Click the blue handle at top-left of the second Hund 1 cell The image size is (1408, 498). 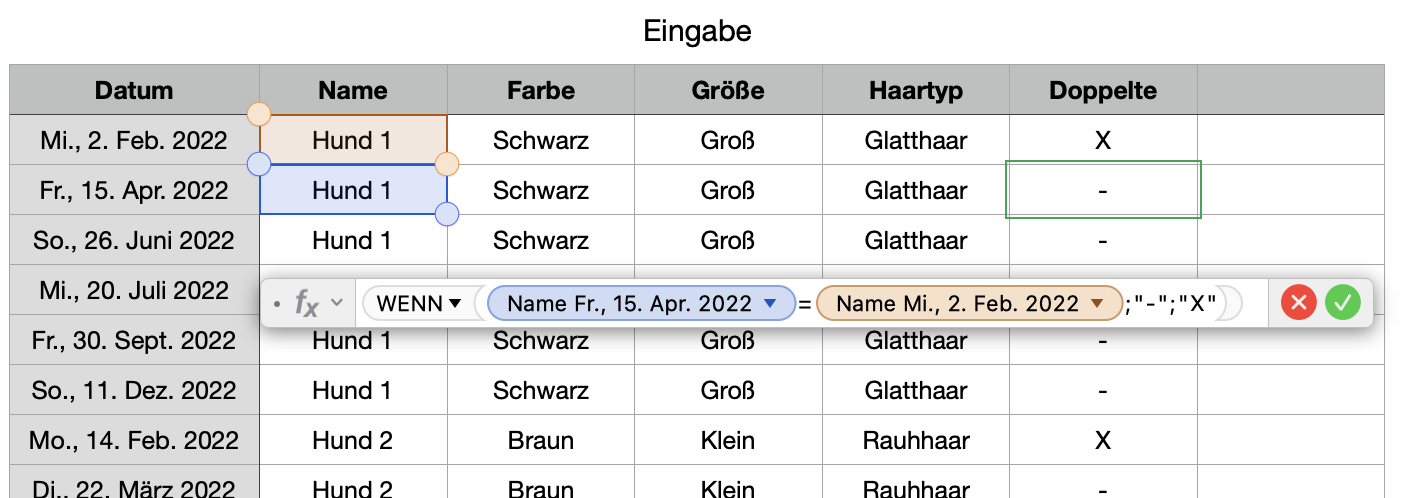(x=259, y=164)
